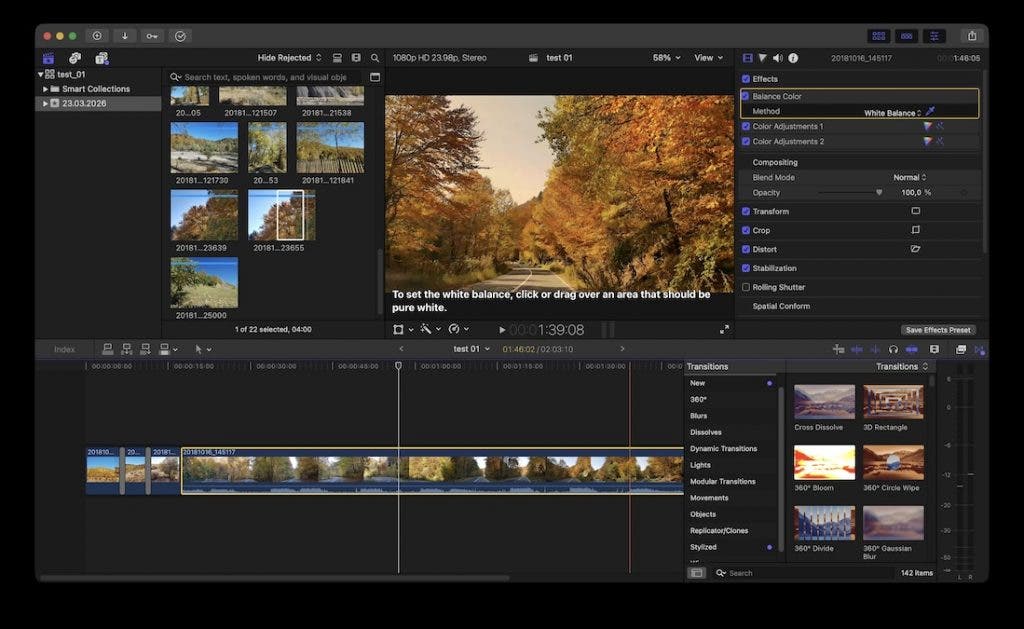Image resolution: width=1024 pixels, height=629 pixels.
Task: Click the New Library plus icon
Action: tap(97, 36)
